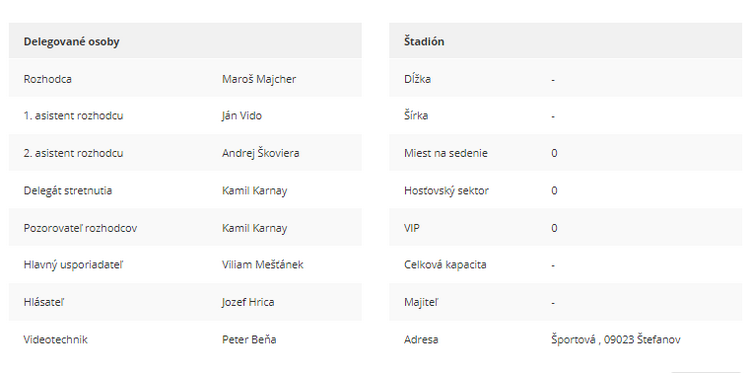
Task: Select videotechnik Peter Beňa
Action: click(249, 340)
